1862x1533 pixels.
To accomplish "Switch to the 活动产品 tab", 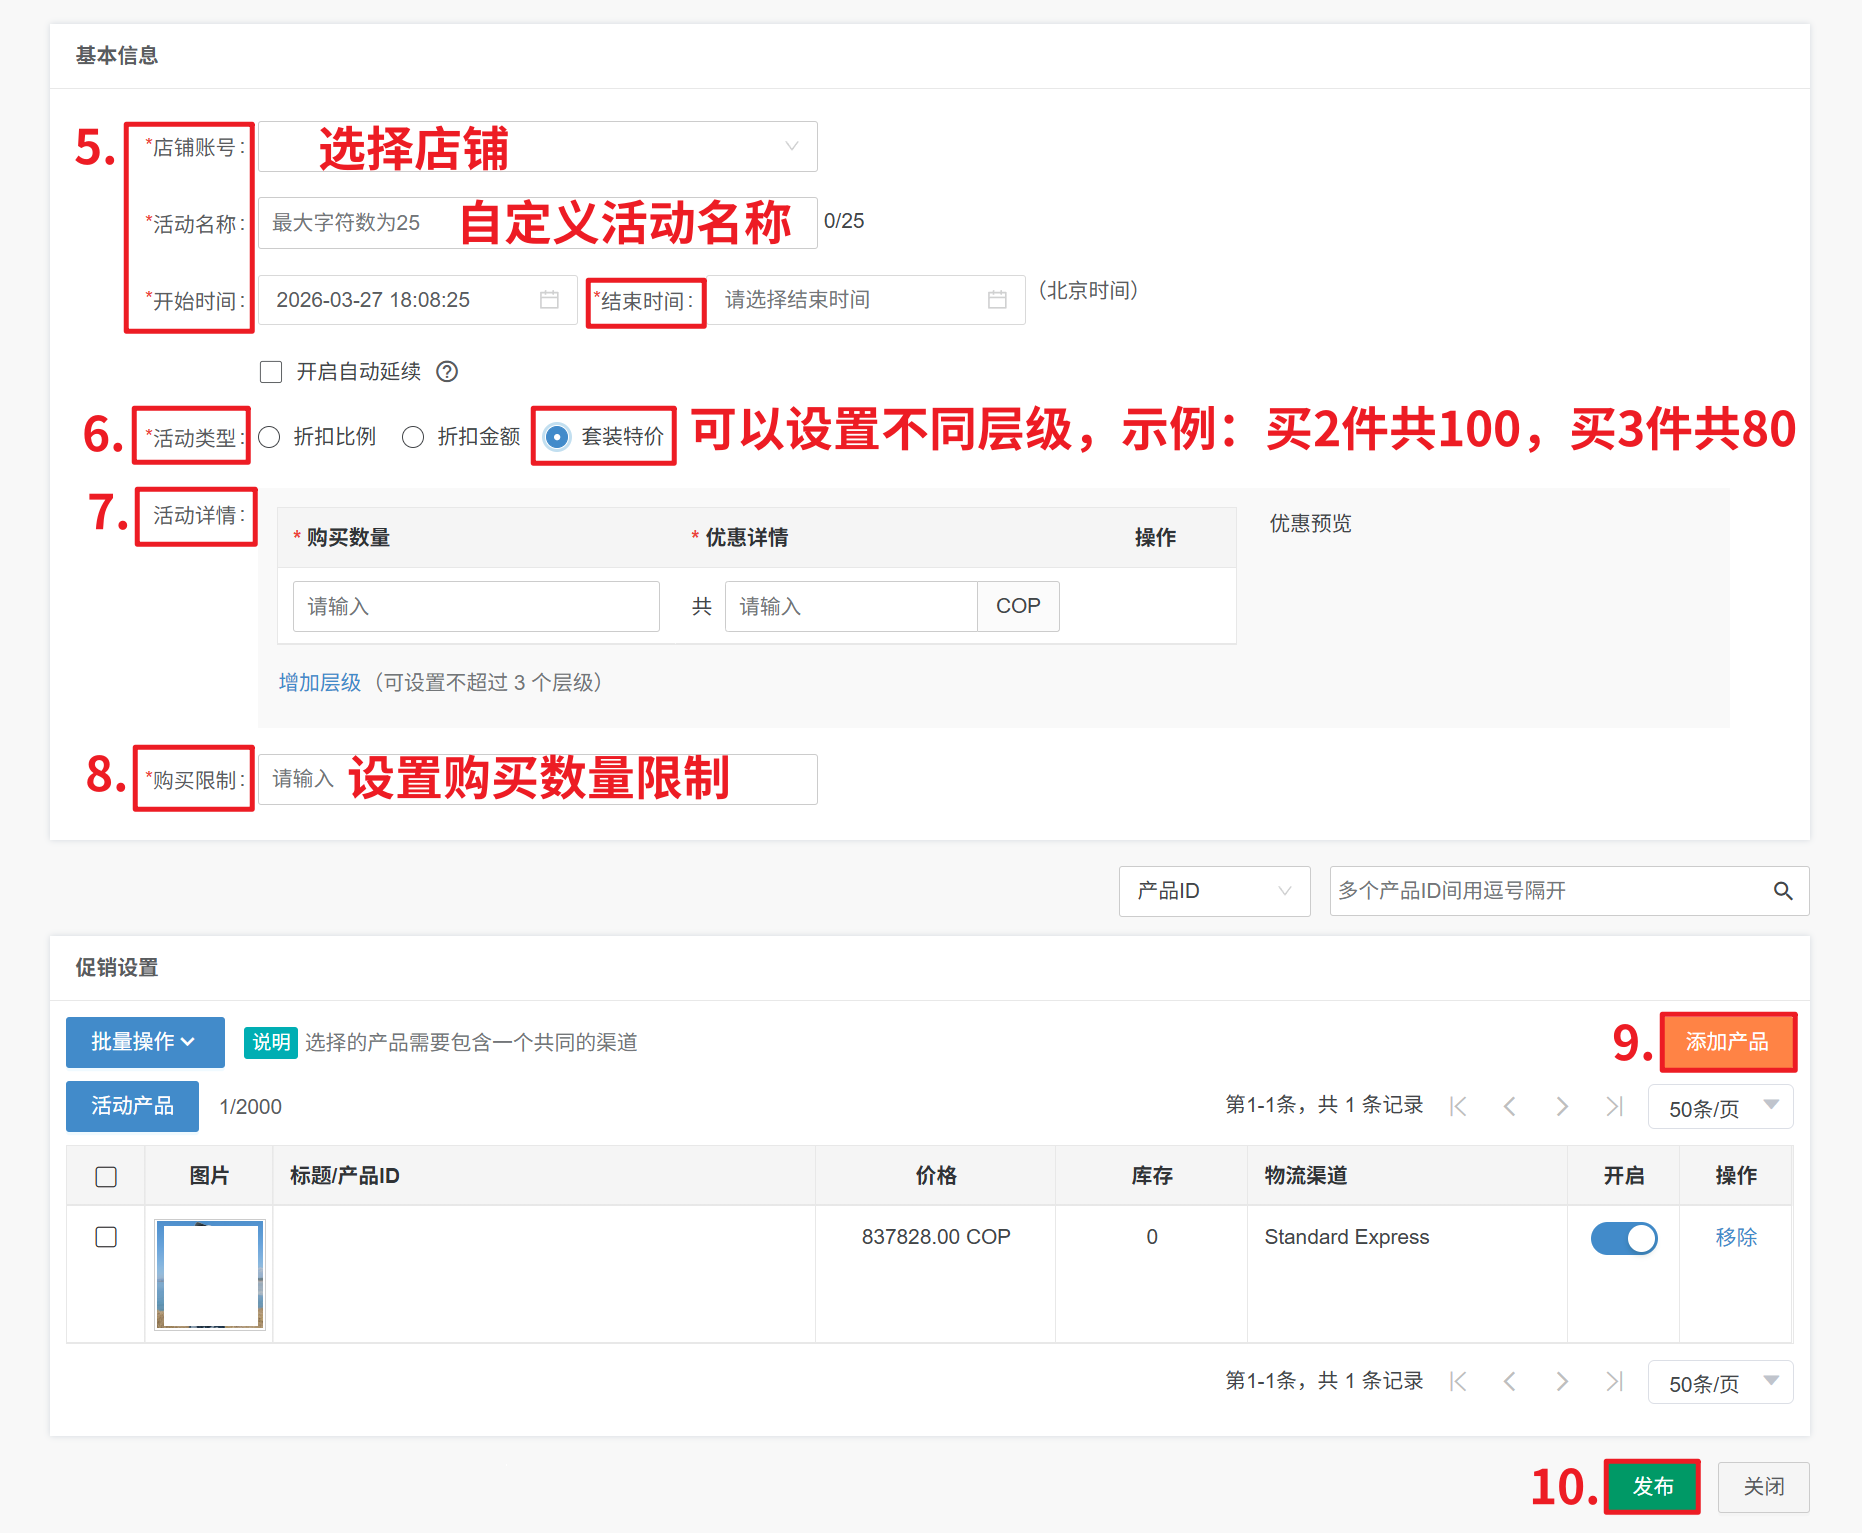I will (x=132, y=1106).
